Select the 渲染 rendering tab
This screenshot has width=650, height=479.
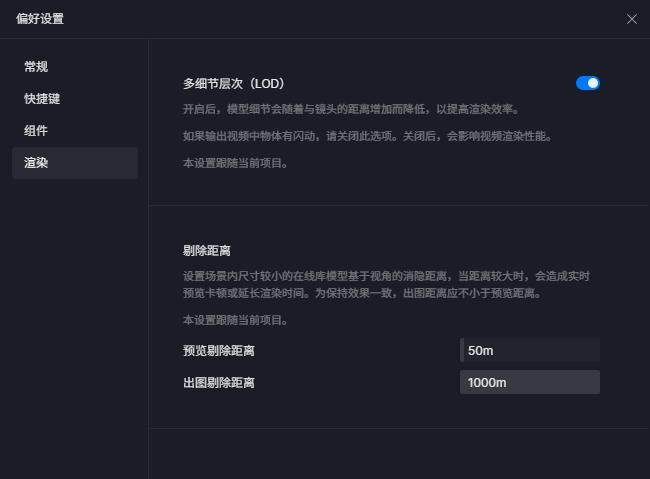(36, 163)
